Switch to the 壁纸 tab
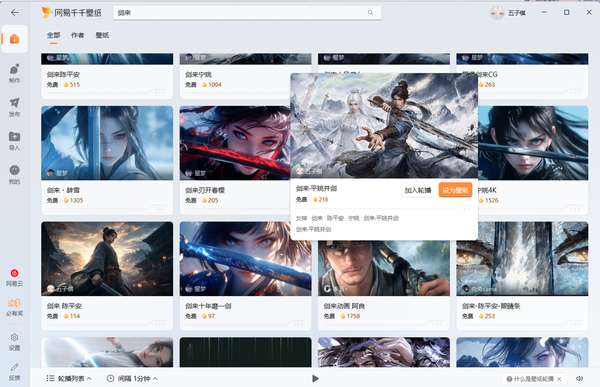The width and height of the screenshot is (600, 387). point(102,35)
